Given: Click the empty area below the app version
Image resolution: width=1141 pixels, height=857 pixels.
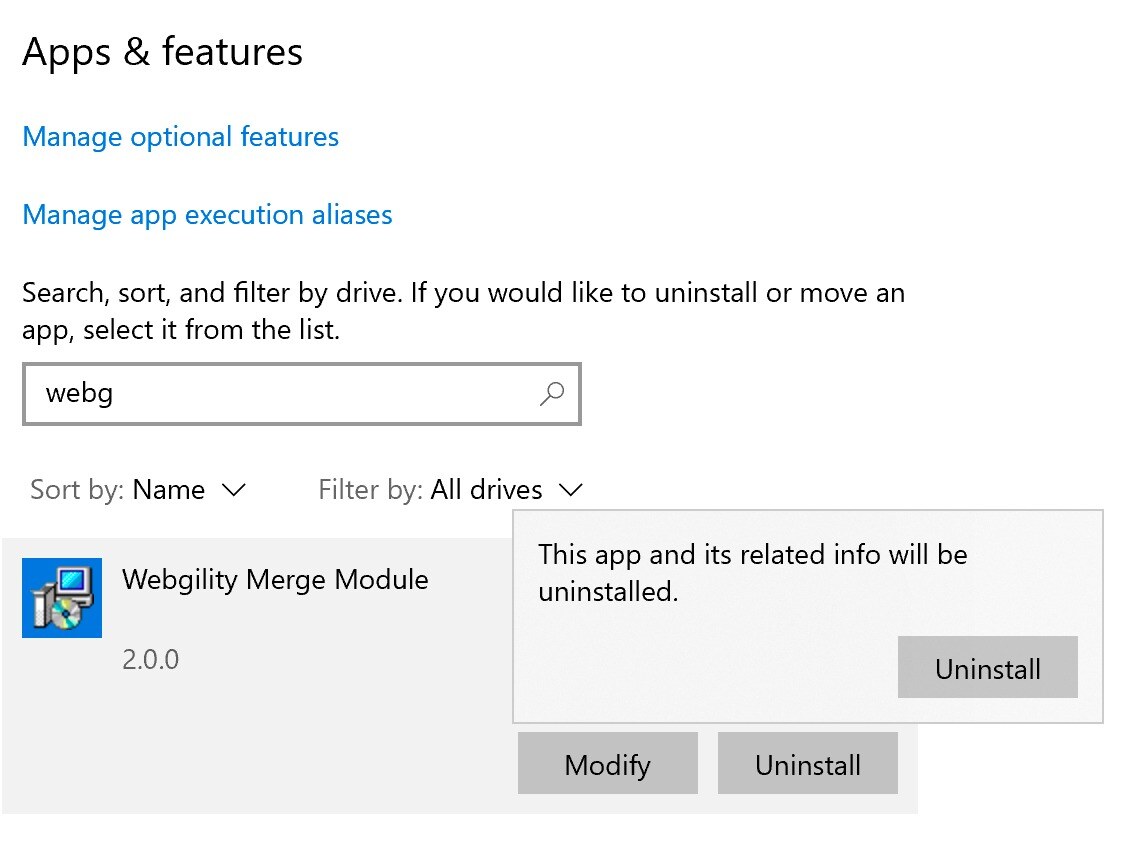Looking at the screenshot, I should pyautogui.click(x=255, y=749).
